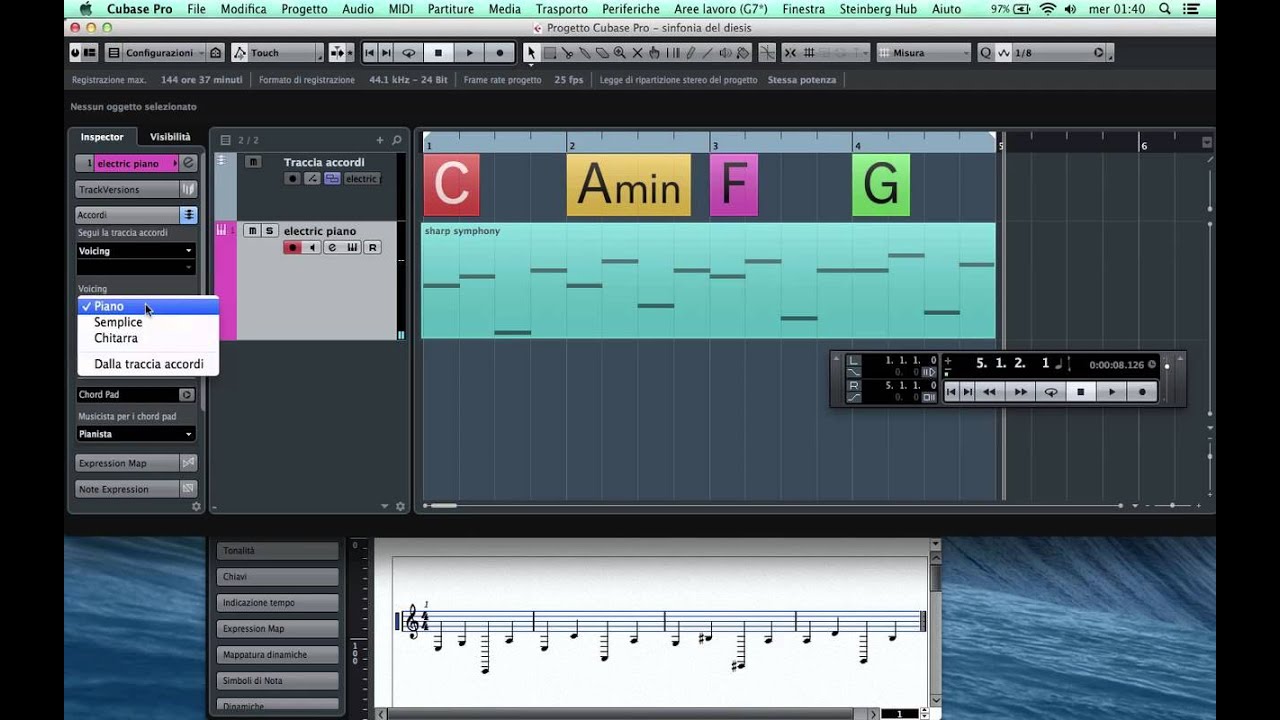Open the Progetto menu
Screen dimensions: 1280x720
(x=304, y=9)
